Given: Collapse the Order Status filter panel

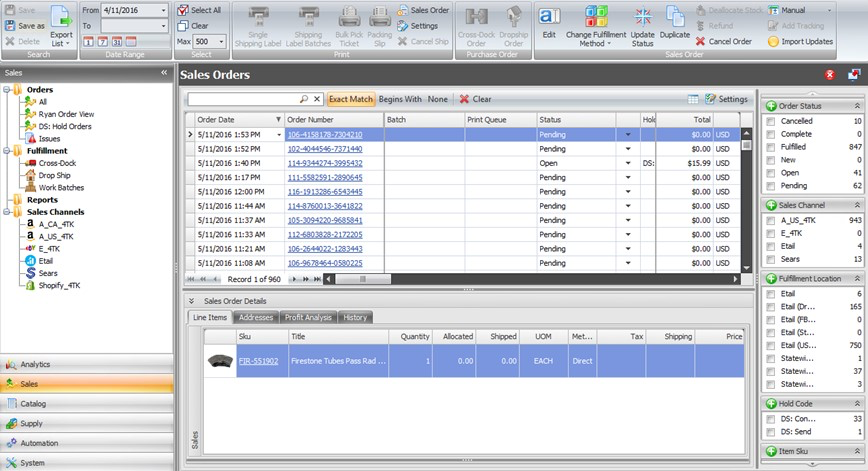Looking at the screenshot, I should coord(857,106).
